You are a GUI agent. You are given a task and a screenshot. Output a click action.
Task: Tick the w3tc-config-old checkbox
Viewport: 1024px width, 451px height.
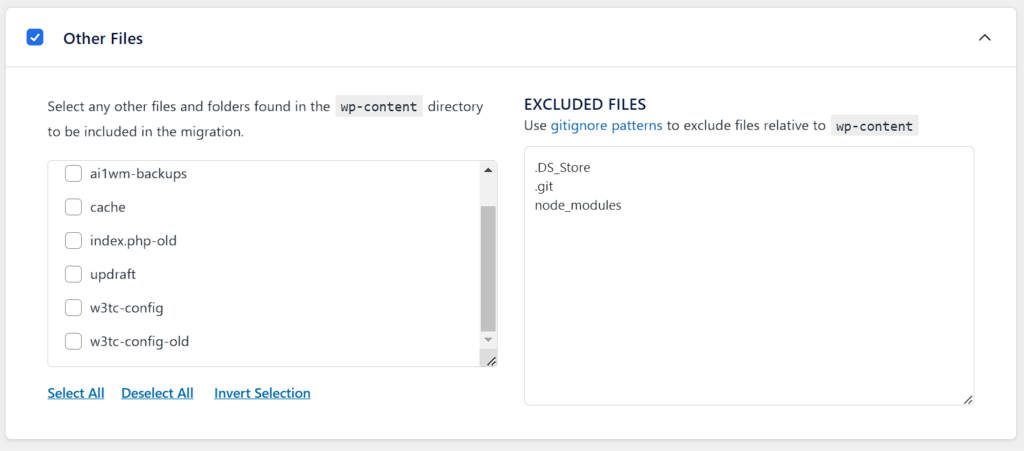(x=74, y=342)
